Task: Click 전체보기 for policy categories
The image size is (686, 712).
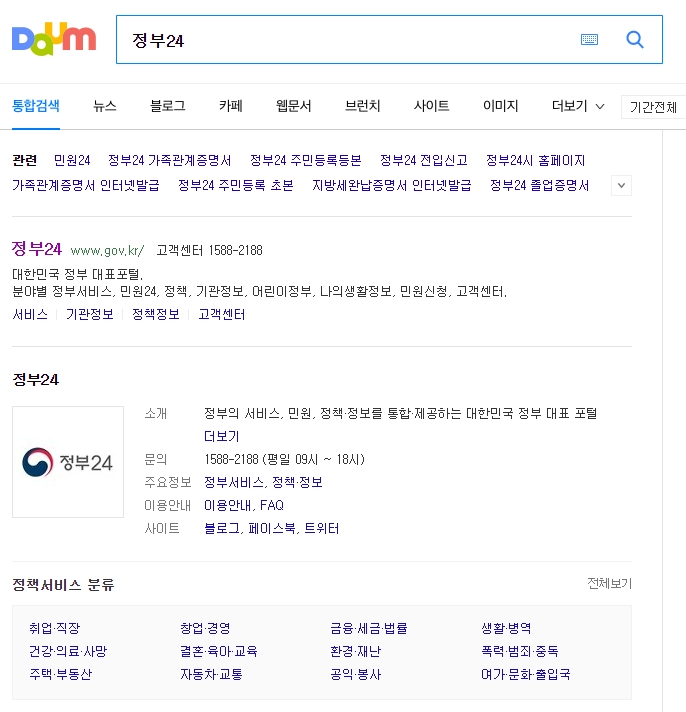Action: [609, 583]
